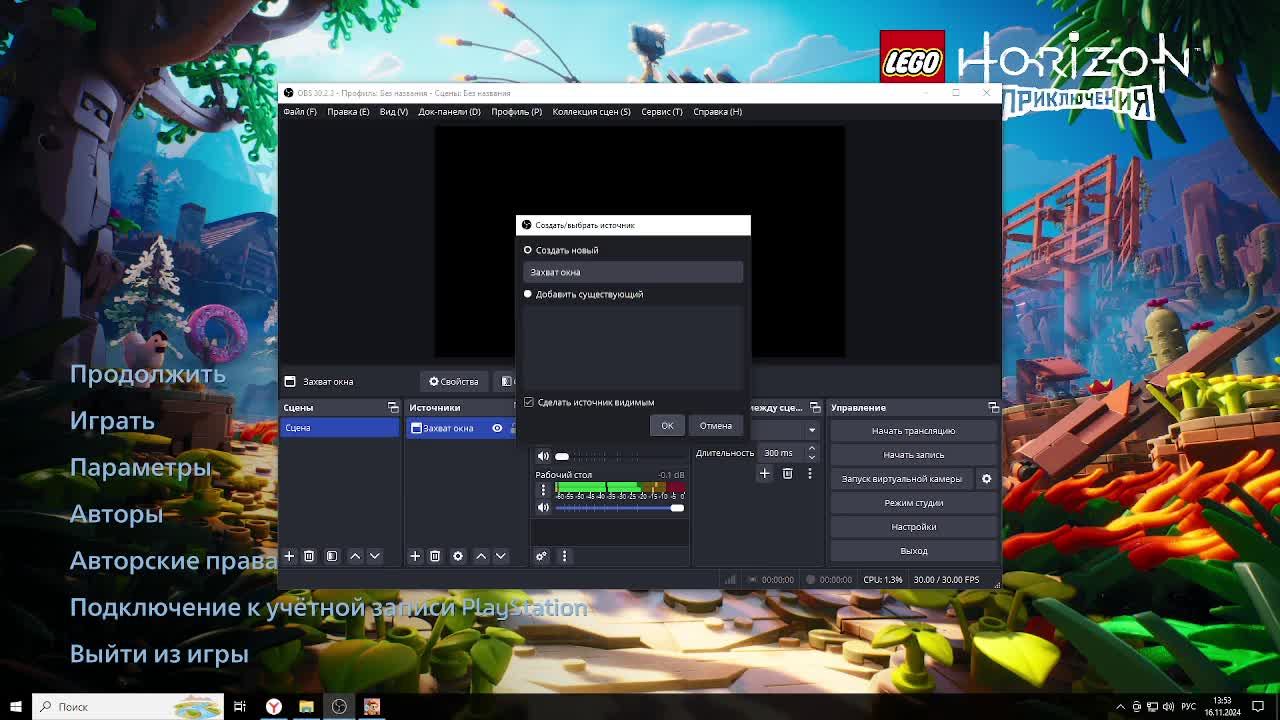Undock the transitions panel
The width and height of the screenshot is (1280, 720).
point(815,407)
